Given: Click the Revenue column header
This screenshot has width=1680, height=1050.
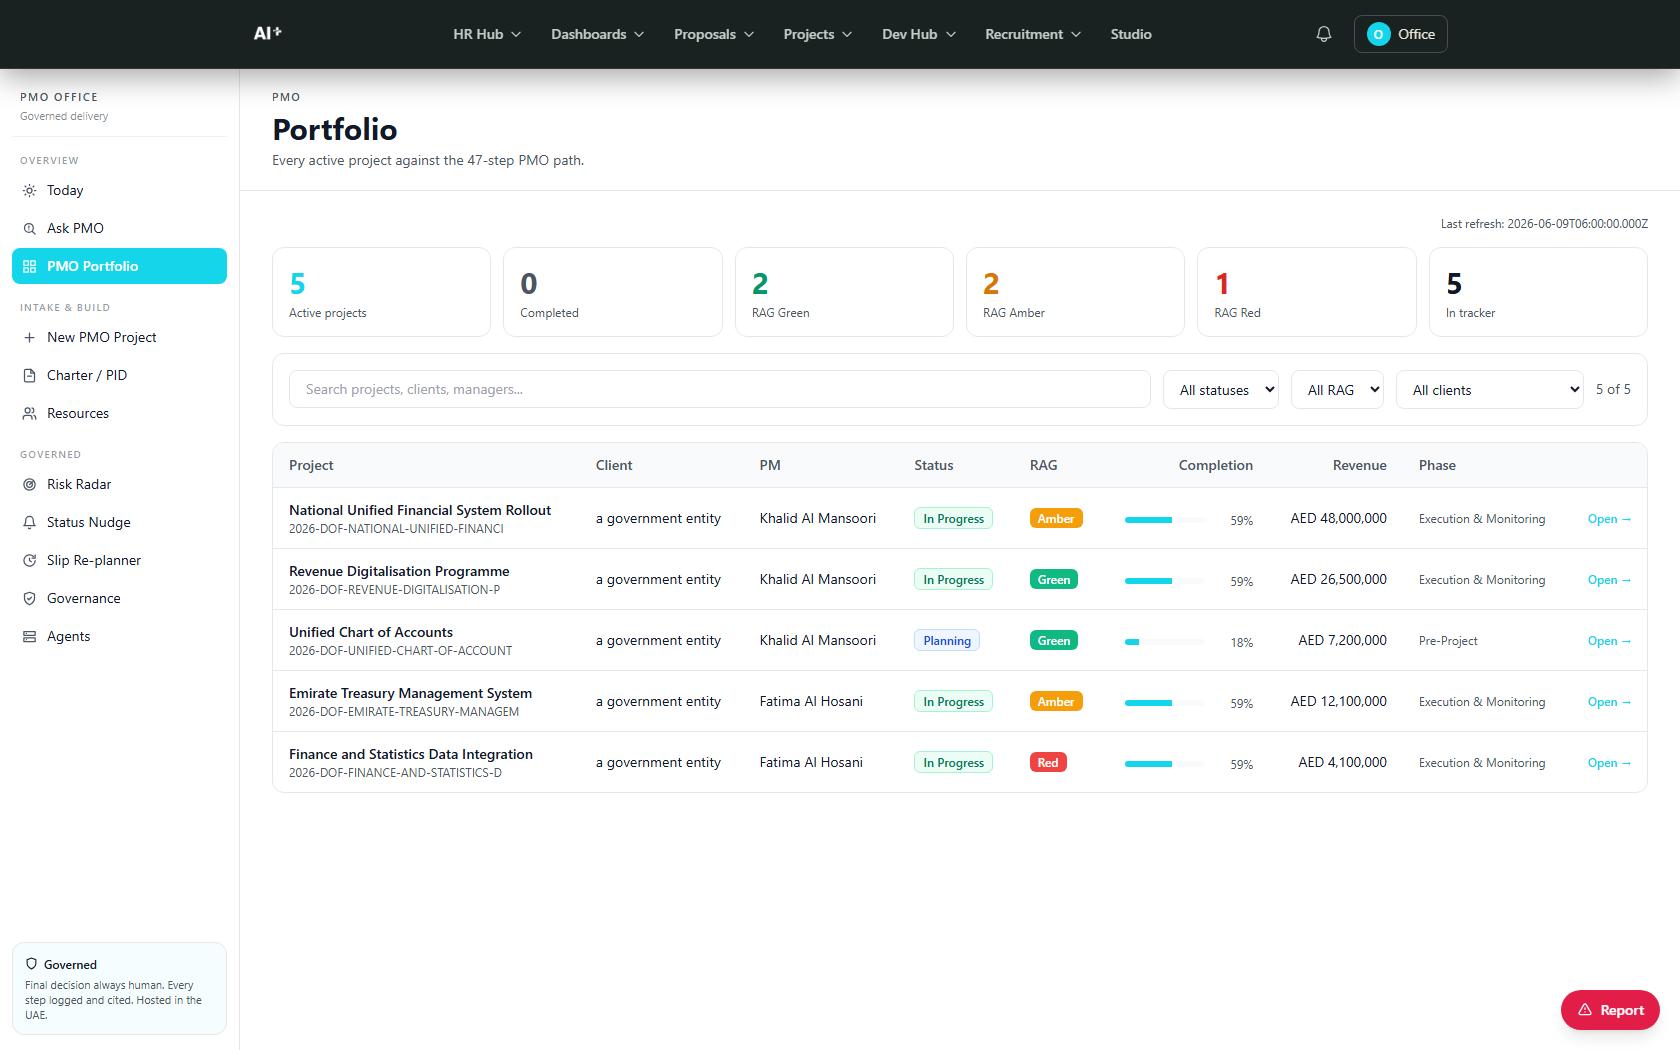Looking at the screenshot, I should point(1359,465).
